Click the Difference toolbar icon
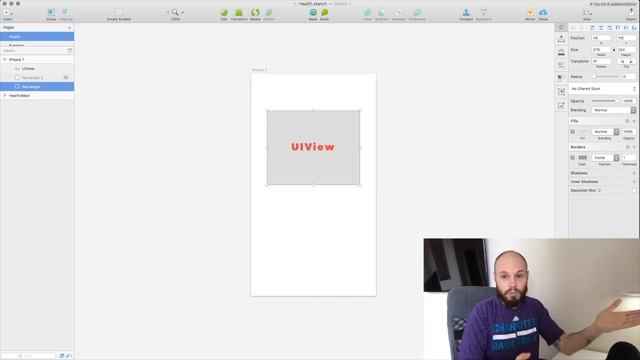This screenshot has width=640, height=360. click(417, 12)
